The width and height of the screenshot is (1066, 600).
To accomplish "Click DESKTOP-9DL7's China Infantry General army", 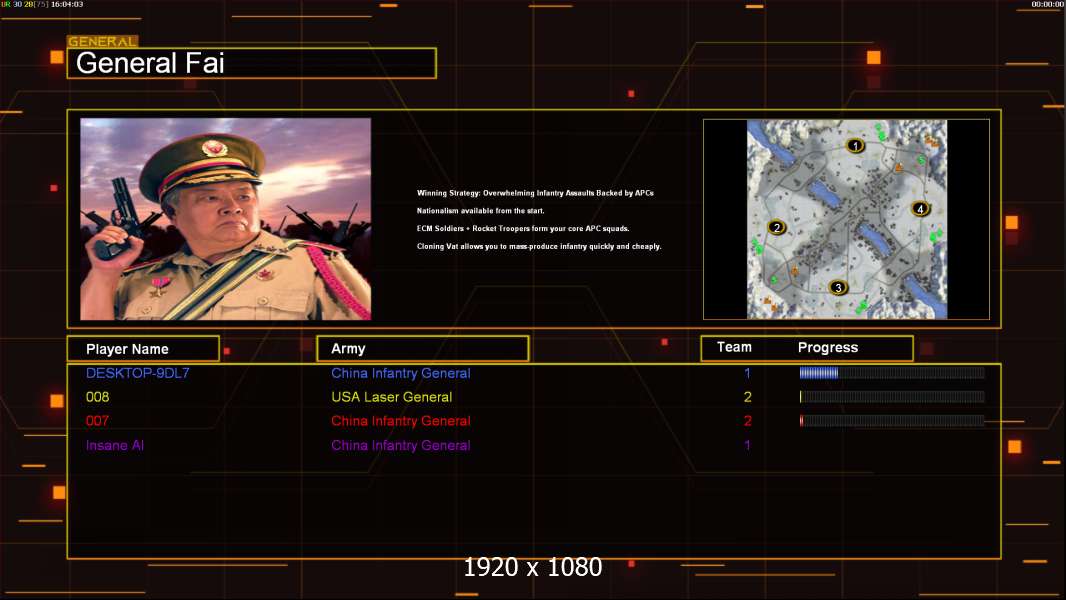I will pyautogui.click(x=400, y=373).
